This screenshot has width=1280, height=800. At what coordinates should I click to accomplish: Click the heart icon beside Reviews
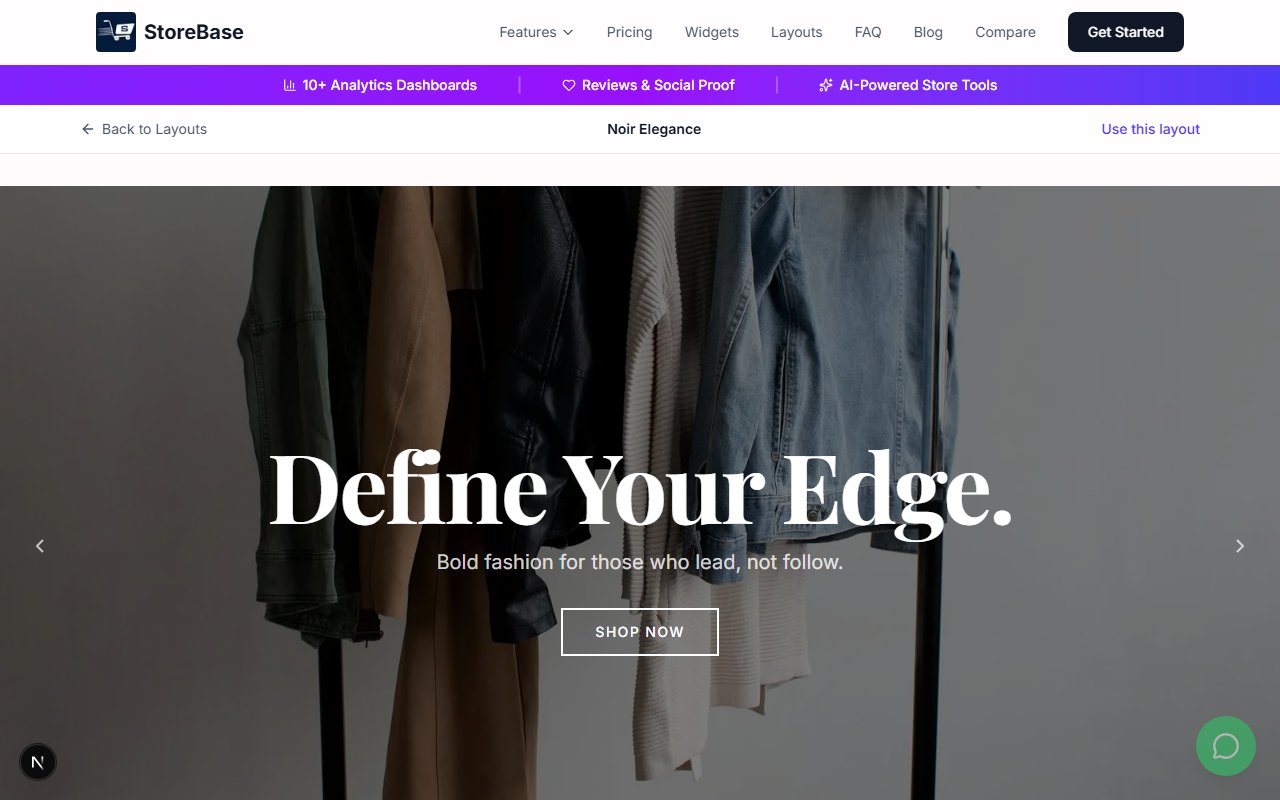click(569, 85)
